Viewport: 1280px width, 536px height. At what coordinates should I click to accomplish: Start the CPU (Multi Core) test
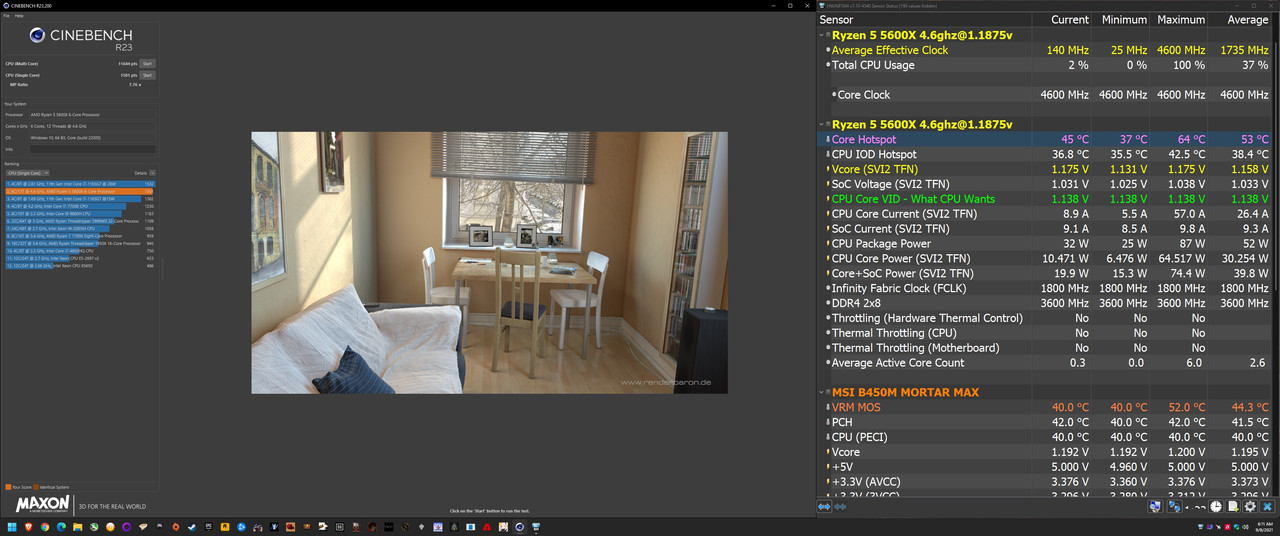[147, 63]
